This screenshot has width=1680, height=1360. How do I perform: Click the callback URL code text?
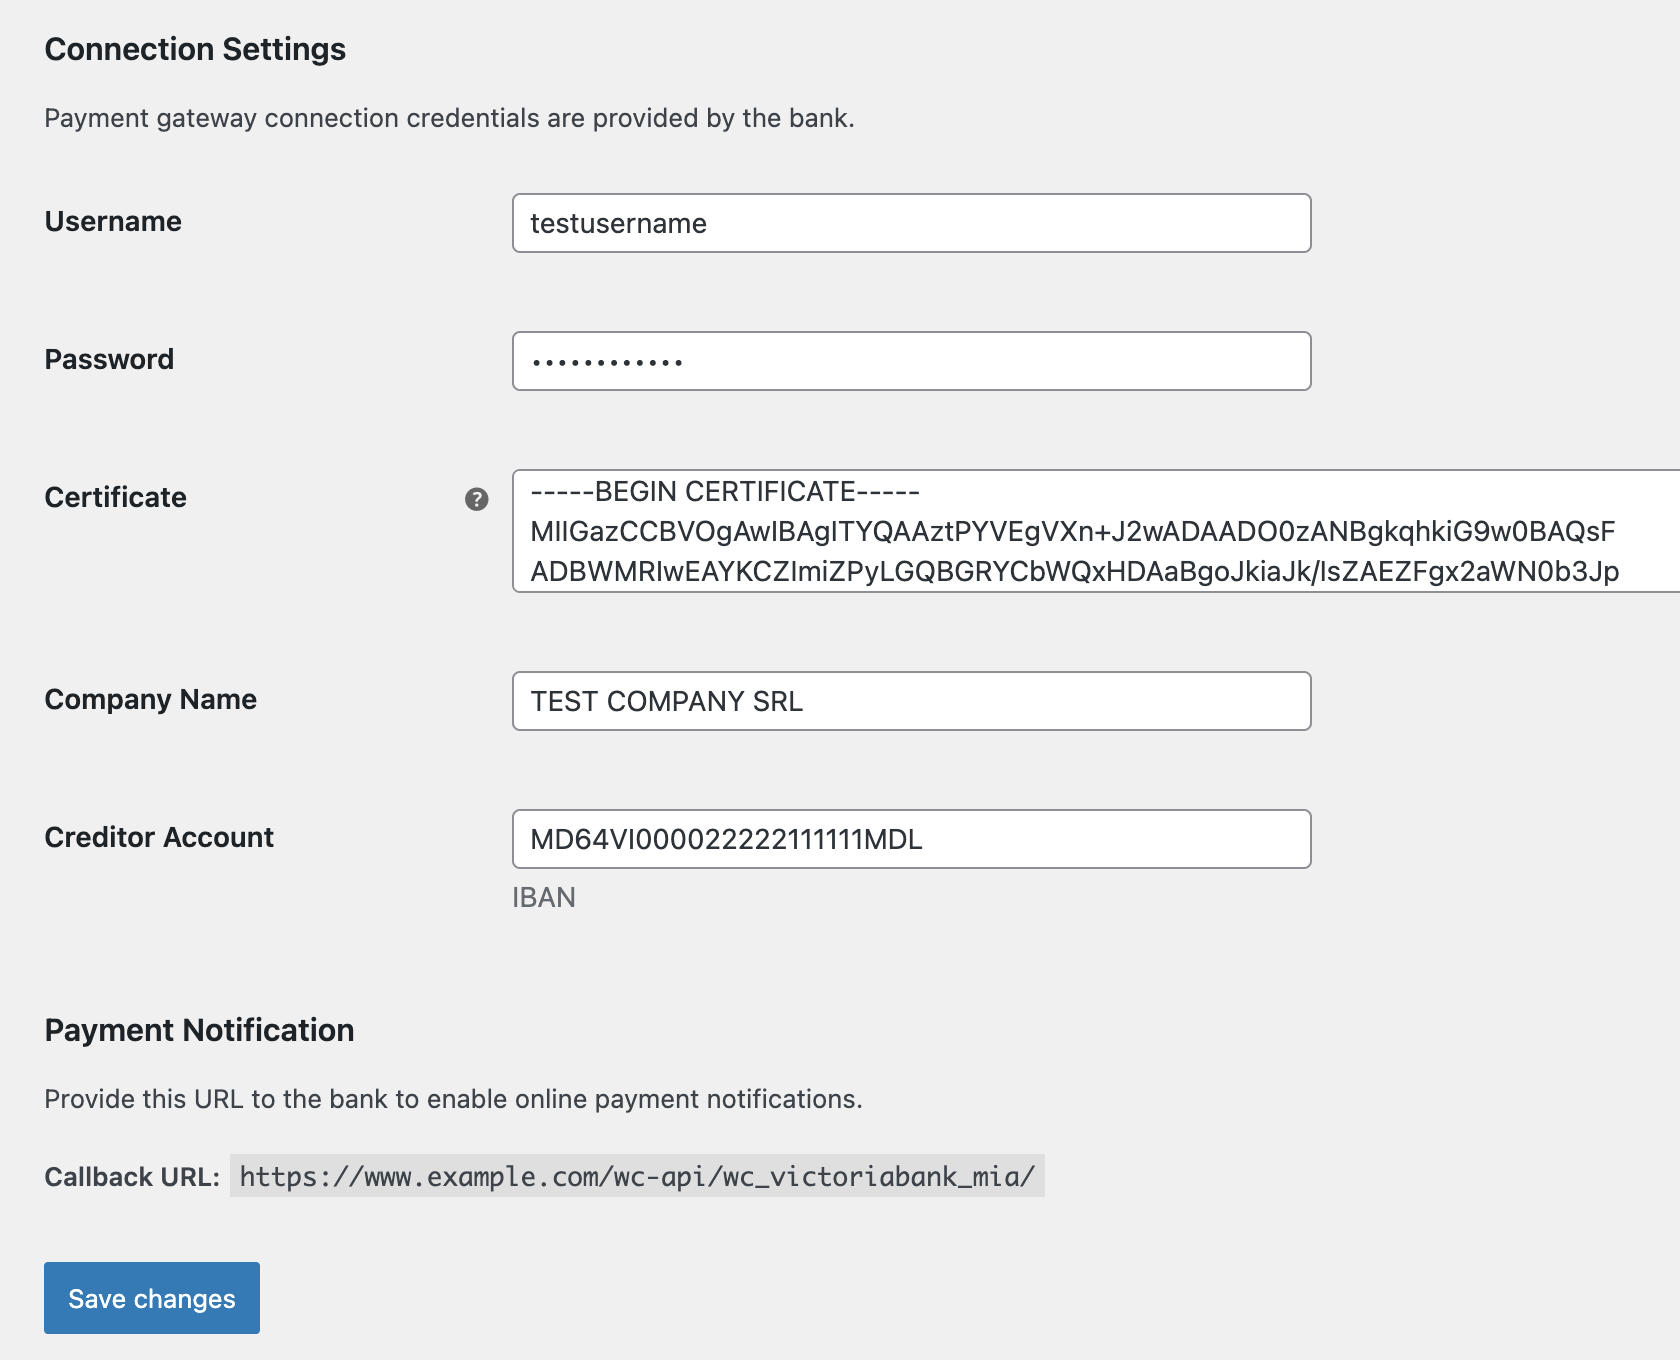(637, 1176)
